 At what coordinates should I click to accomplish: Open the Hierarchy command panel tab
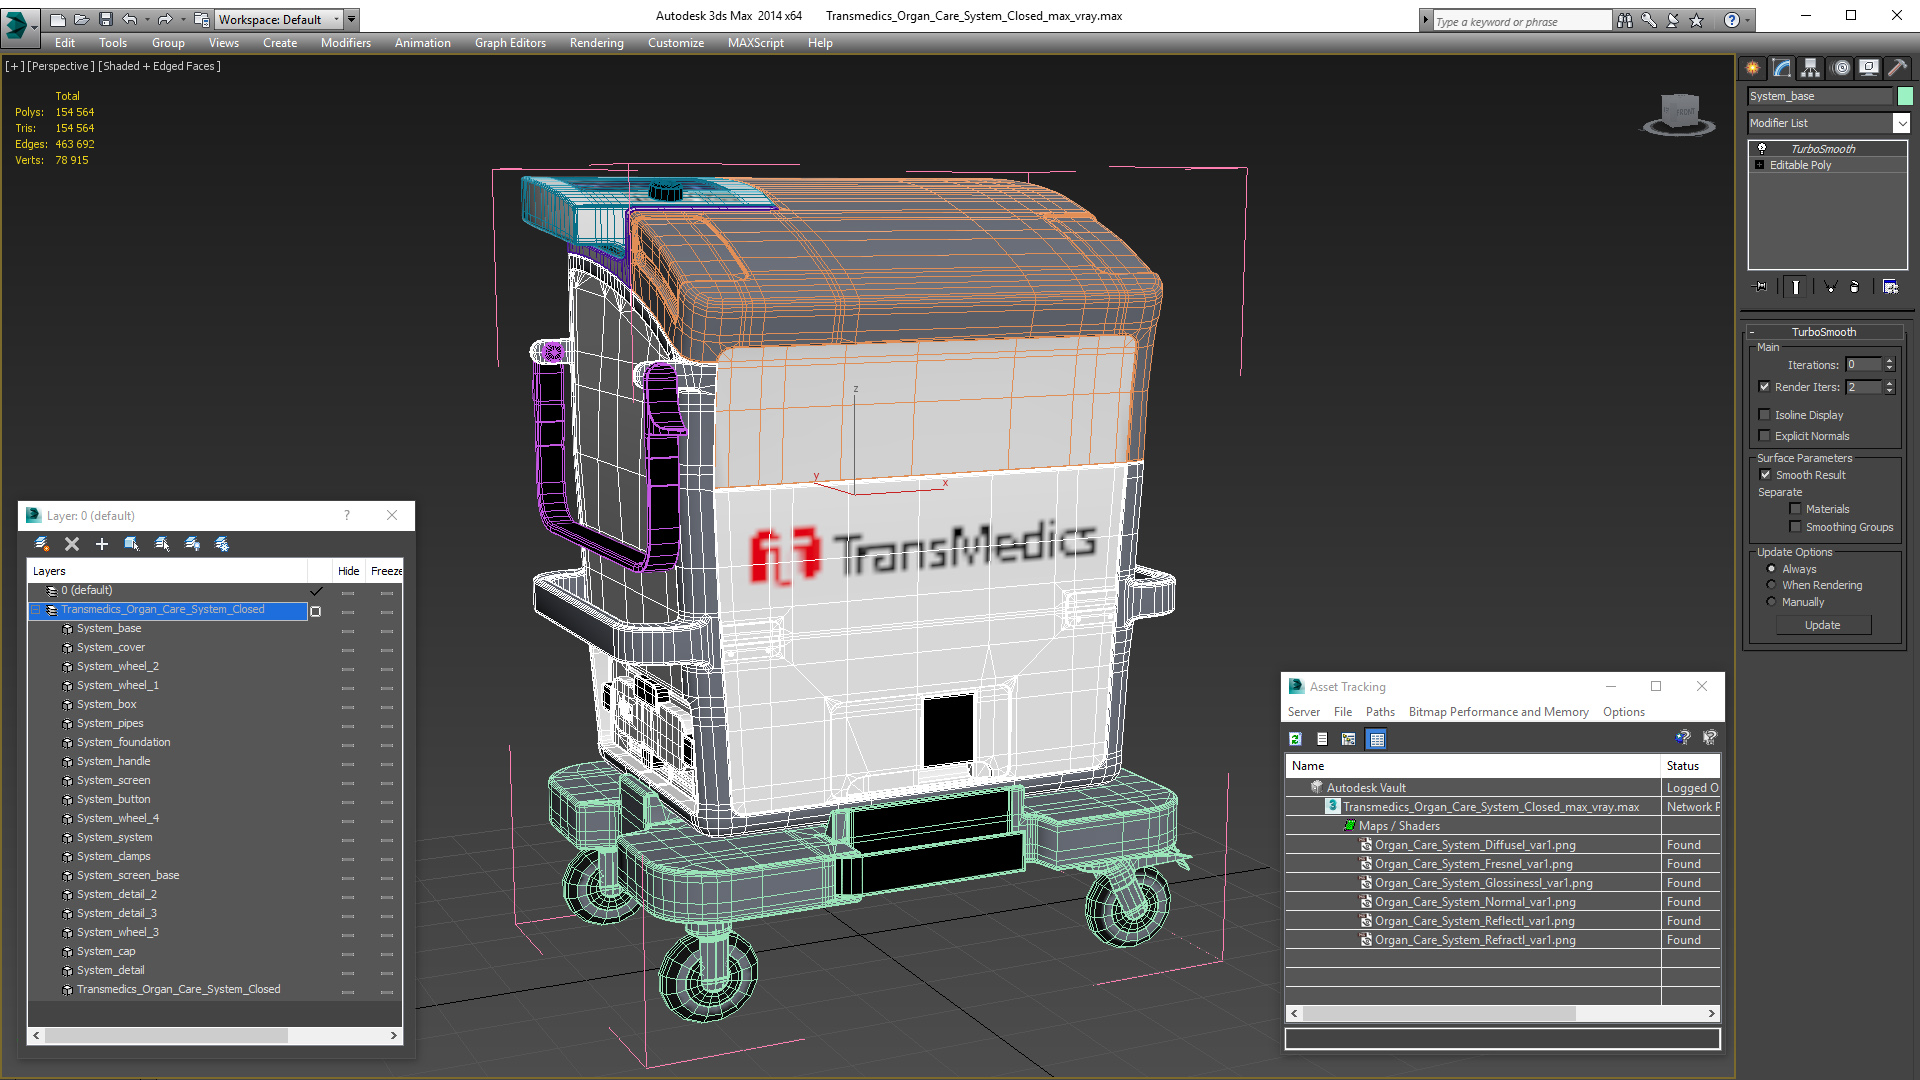1811,68
